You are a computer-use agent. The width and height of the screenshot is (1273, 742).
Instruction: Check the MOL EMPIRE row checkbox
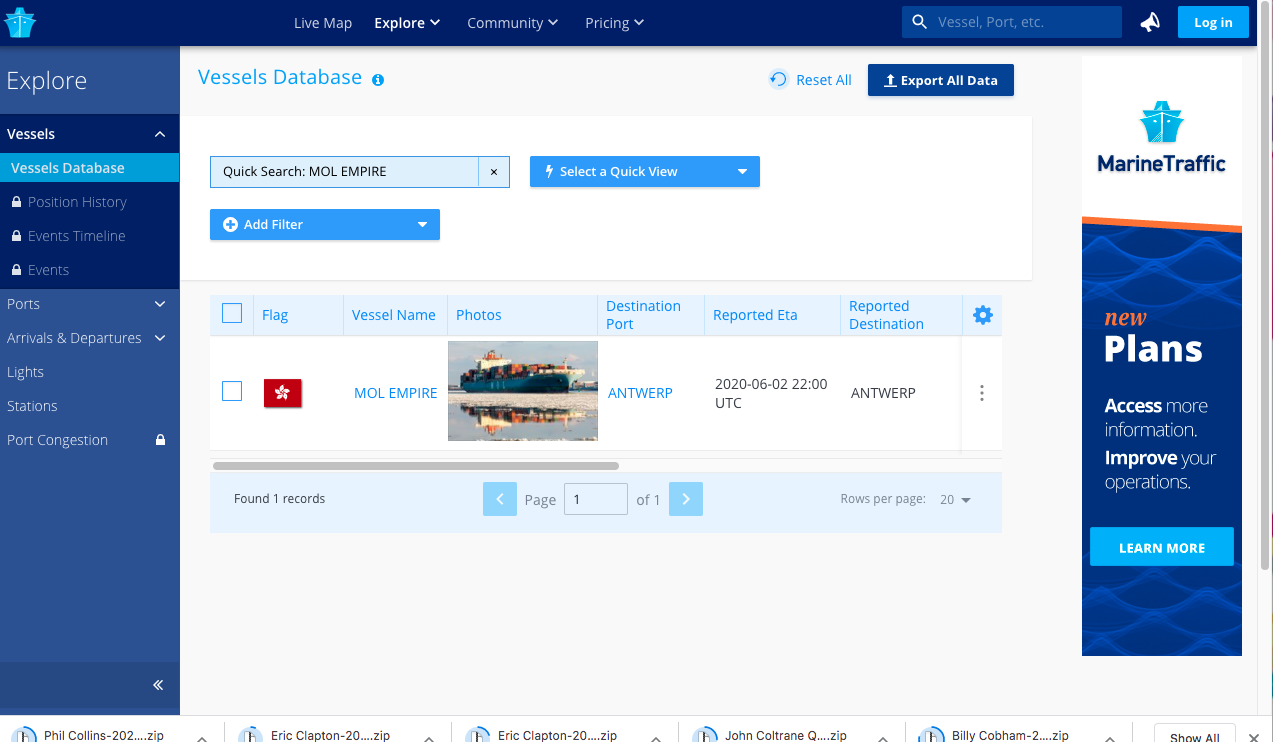pyautogui.click(x=232, y=391)
